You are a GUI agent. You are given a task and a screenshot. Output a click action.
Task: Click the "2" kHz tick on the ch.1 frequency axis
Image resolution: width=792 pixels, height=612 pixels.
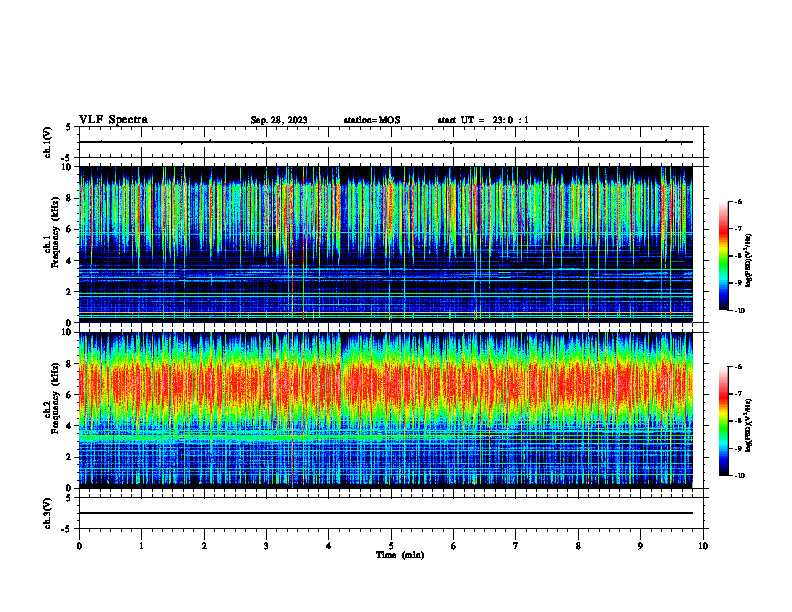(x=70, y=291)
